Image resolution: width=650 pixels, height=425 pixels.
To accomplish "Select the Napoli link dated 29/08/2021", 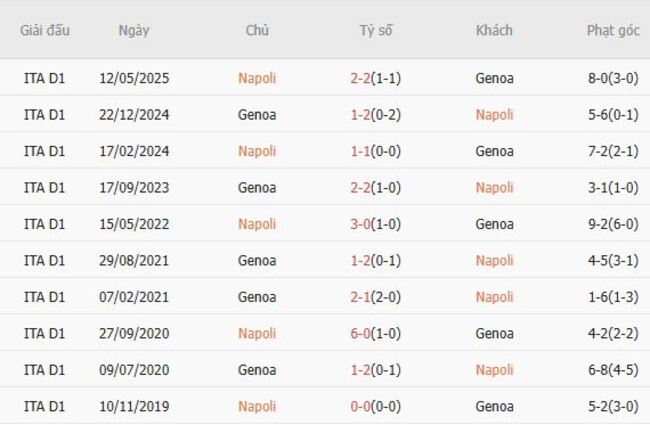I will pyautogui.click(x=494, y=260).
